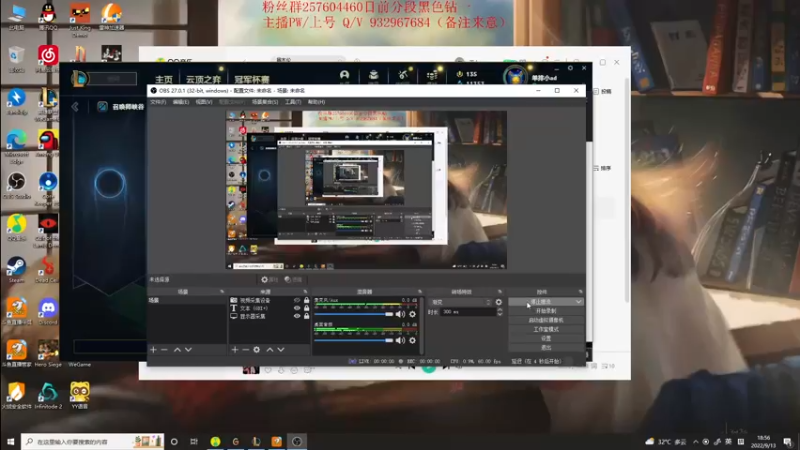Pop out the scenes dock panel

click(222, 292)
